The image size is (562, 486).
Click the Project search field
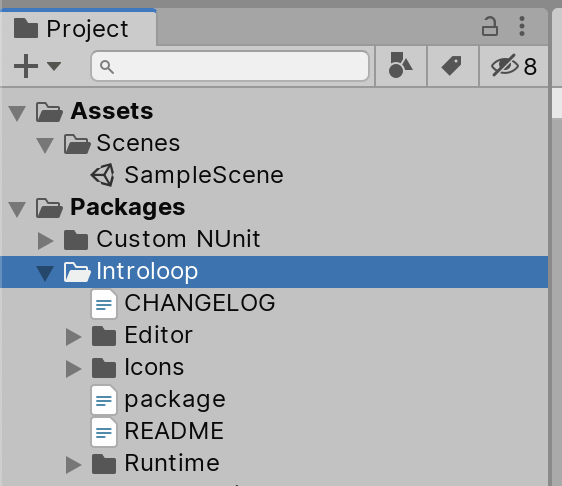pyautogui.click(x=230, y=66)
